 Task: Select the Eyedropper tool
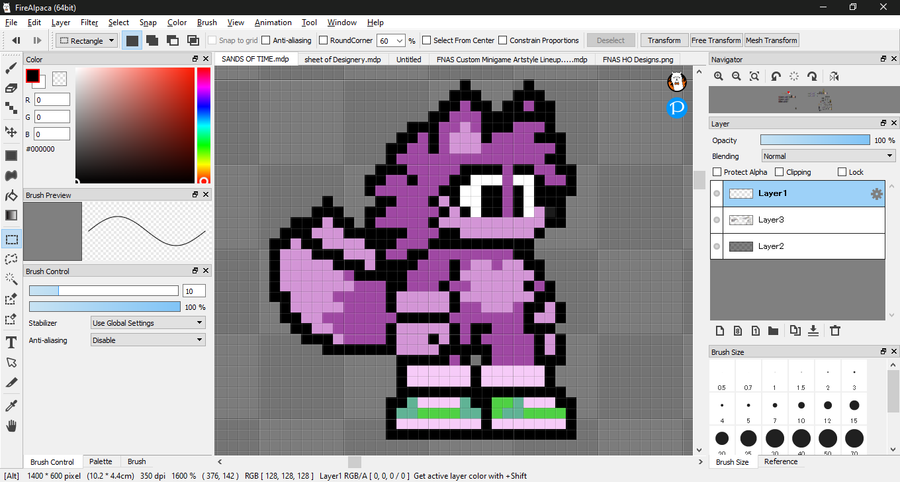point(11,406)
